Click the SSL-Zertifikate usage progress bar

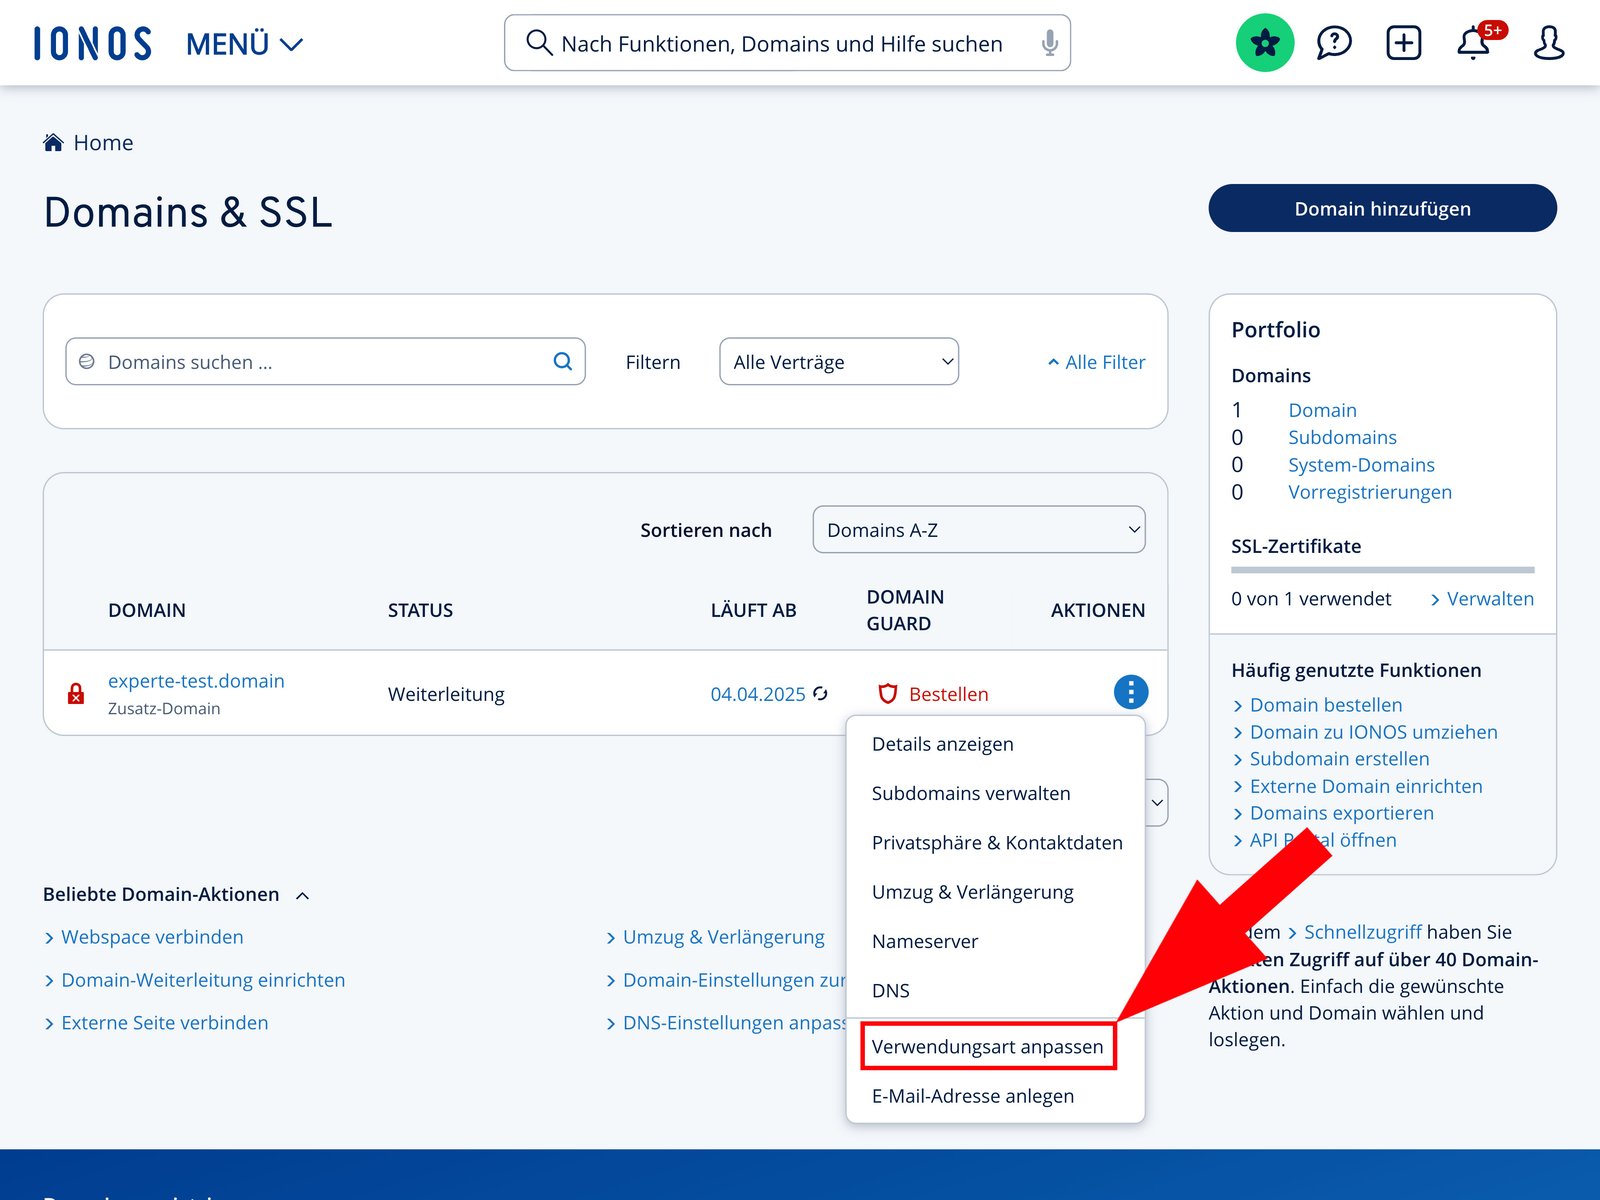pyautogui.click(x=1381, y=570)
